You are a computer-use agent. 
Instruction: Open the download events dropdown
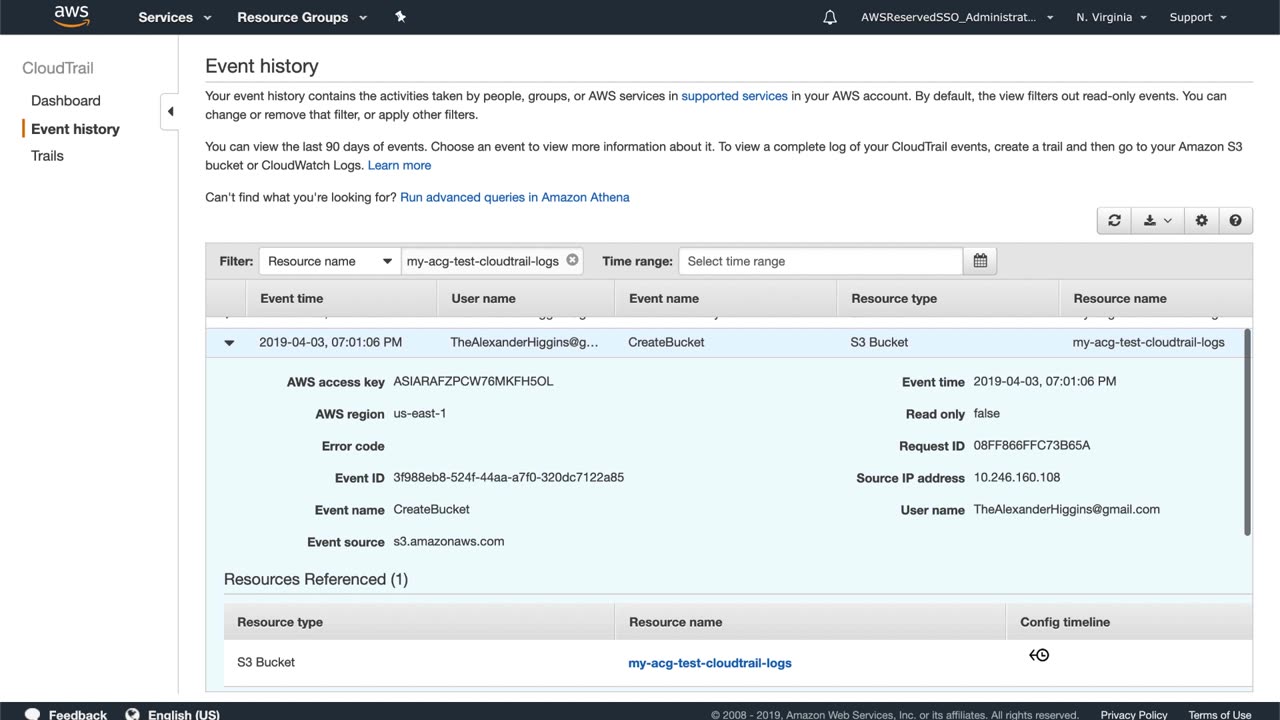coord(1157,221)
